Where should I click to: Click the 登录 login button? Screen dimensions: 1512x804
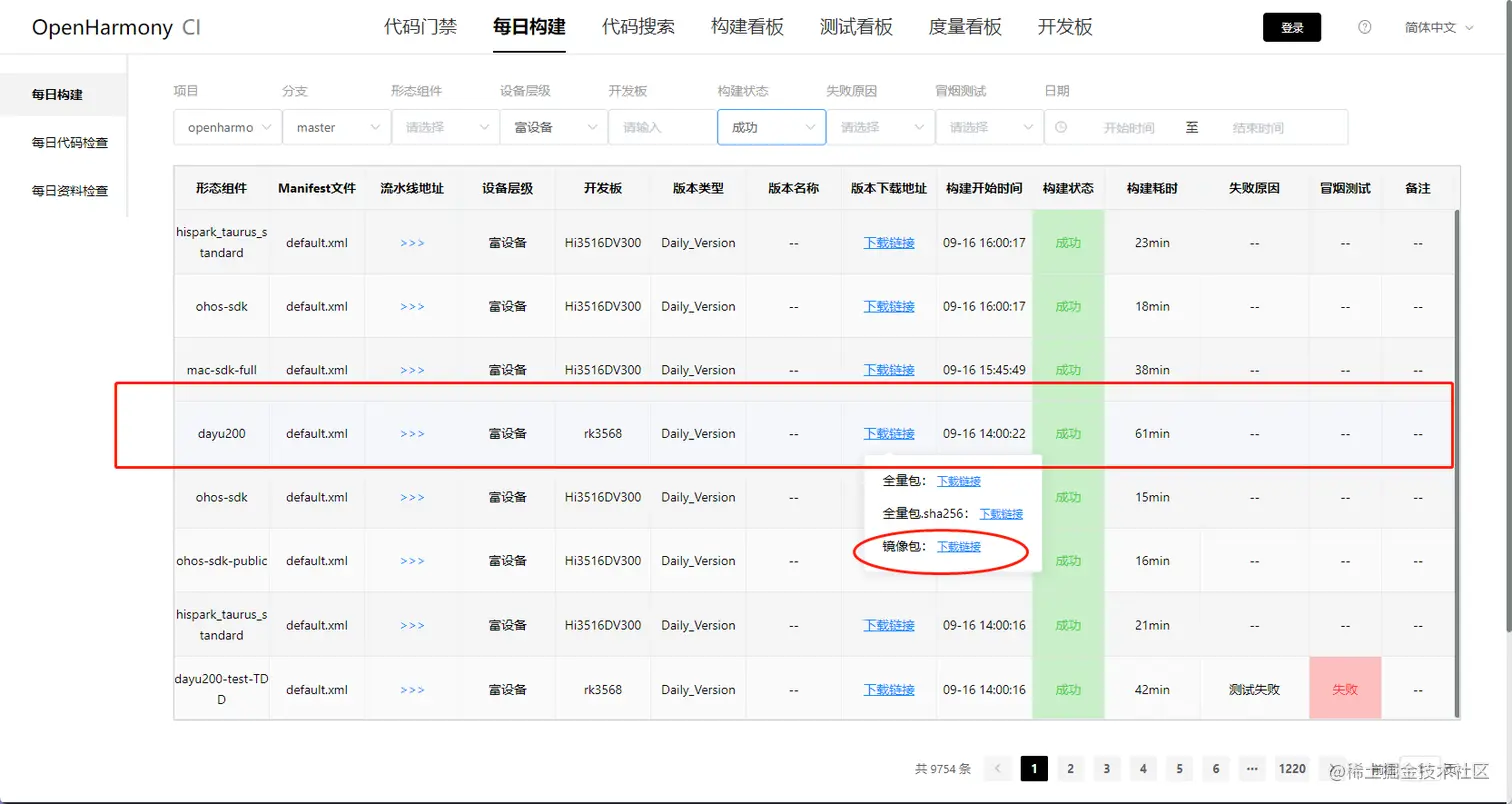pyautogui.click(x=1291, y=27)
